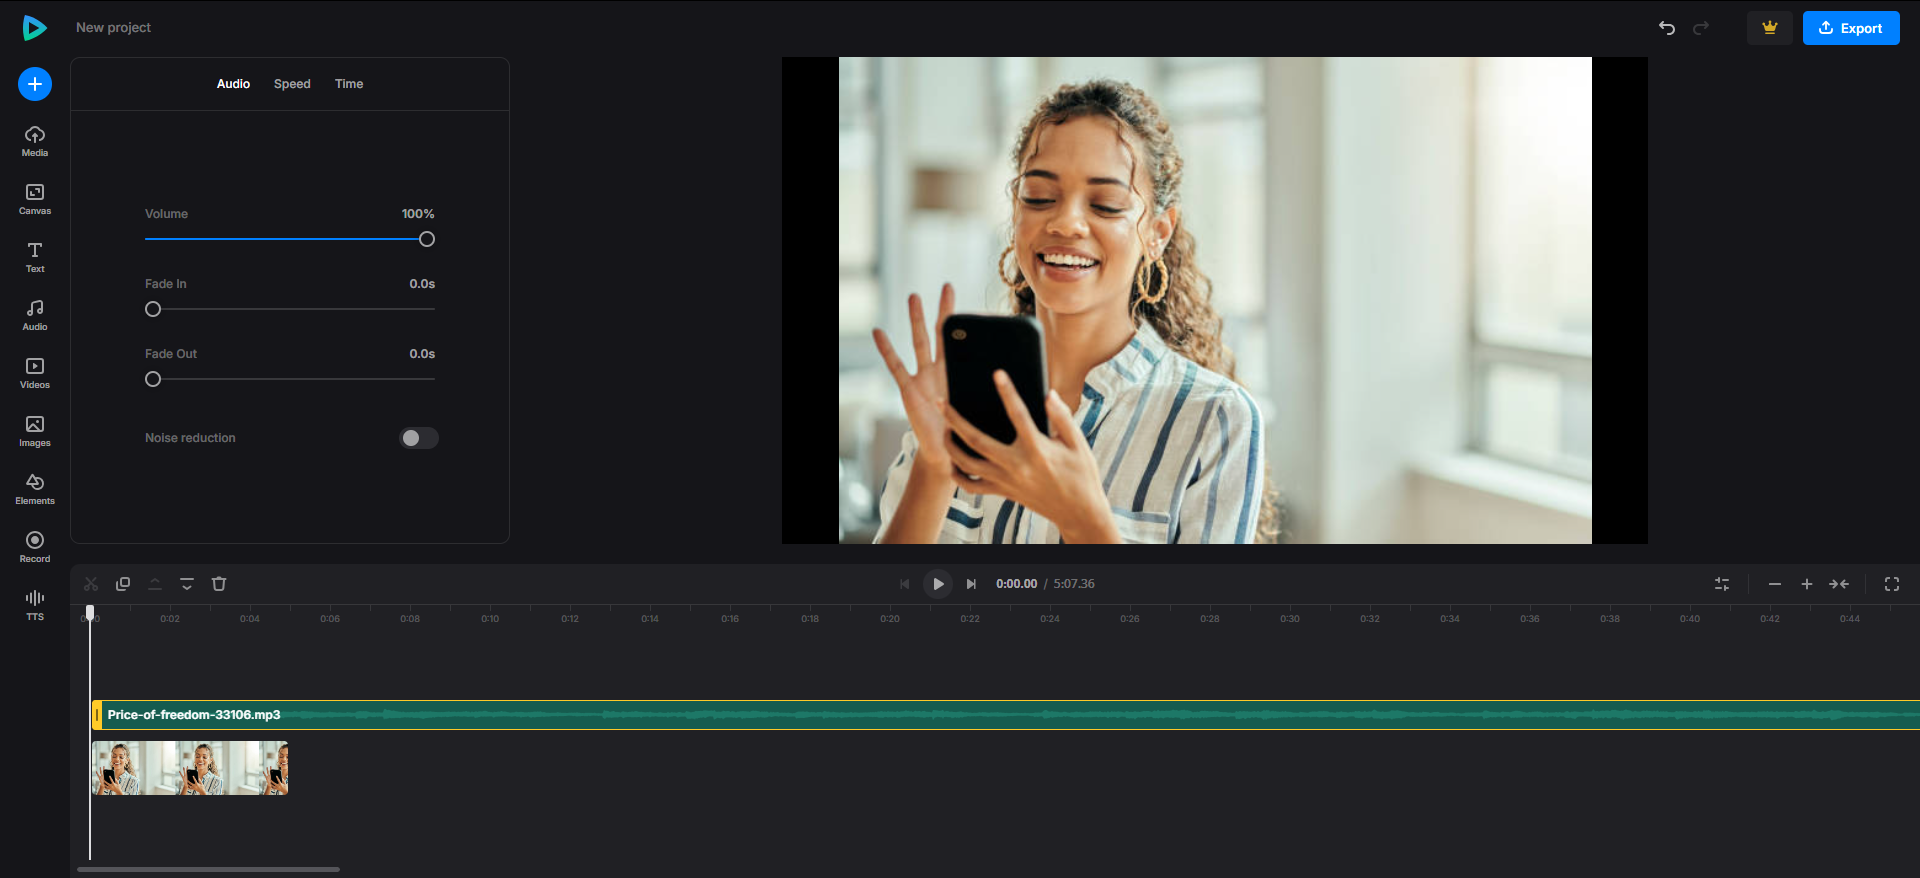The height and width of the screenshot is (878, 1920).
Task: Click the timeline horizontal scrollbar
Action: pyautogui.click(x=209, y=869)
